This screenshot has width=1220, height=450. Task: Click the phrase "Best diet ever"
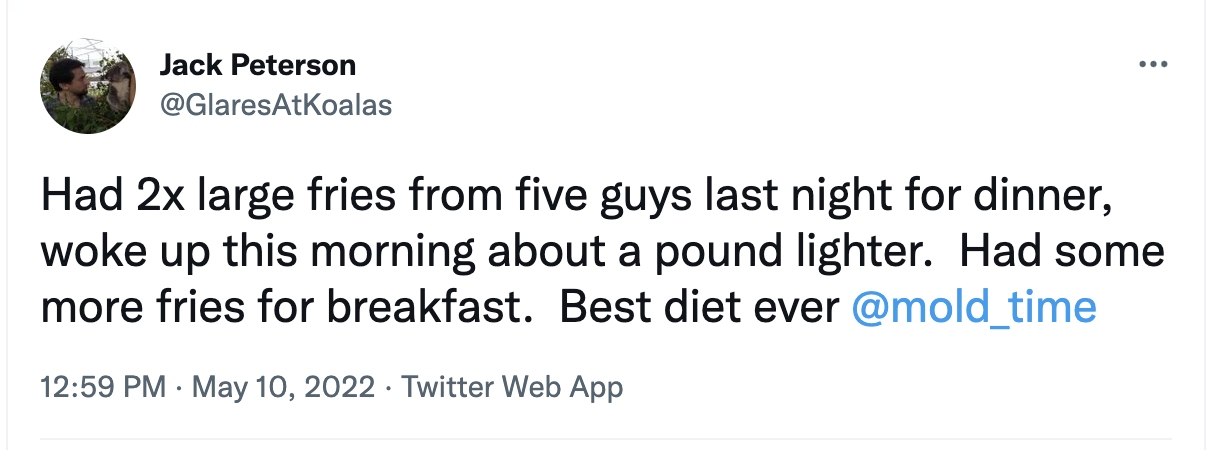pos(698,307)
